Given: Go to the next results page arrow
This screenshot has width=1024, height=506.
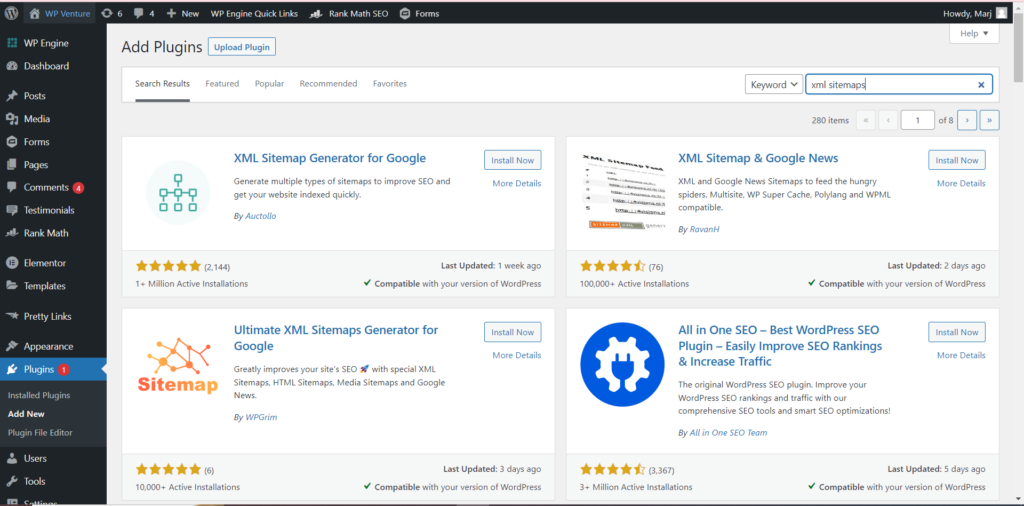Looking at the screenshot, I should point(967,120).
